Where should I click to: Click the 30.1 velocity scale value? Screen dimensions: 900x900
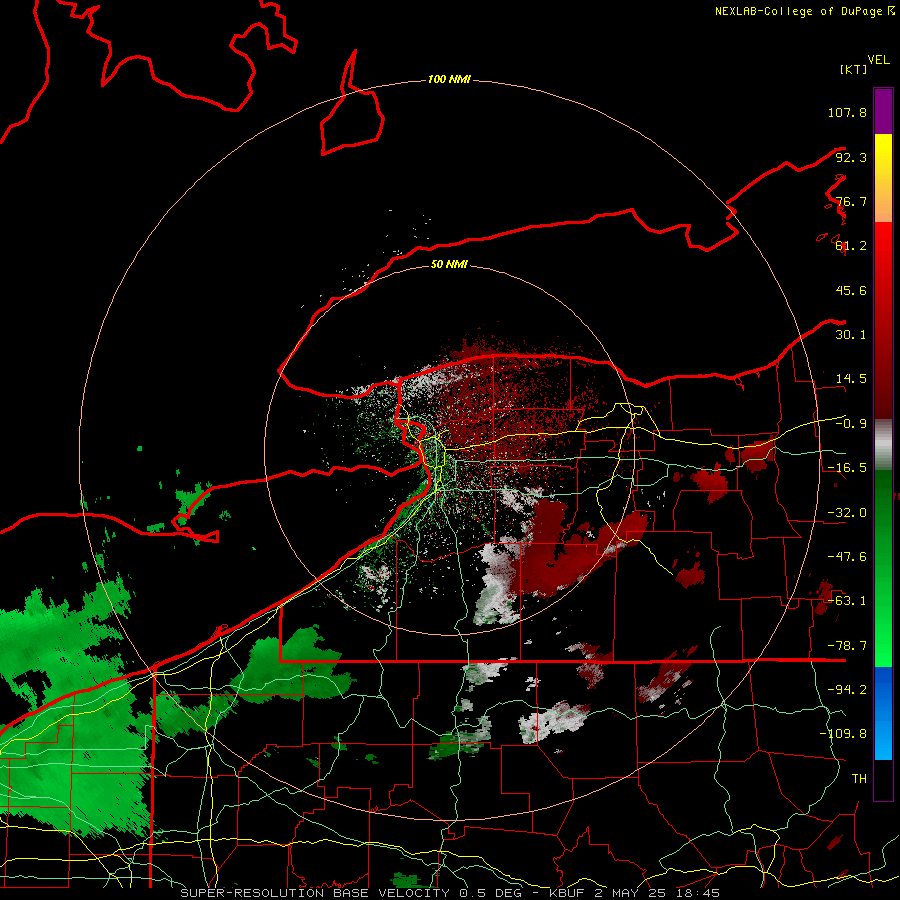(851, 335)
